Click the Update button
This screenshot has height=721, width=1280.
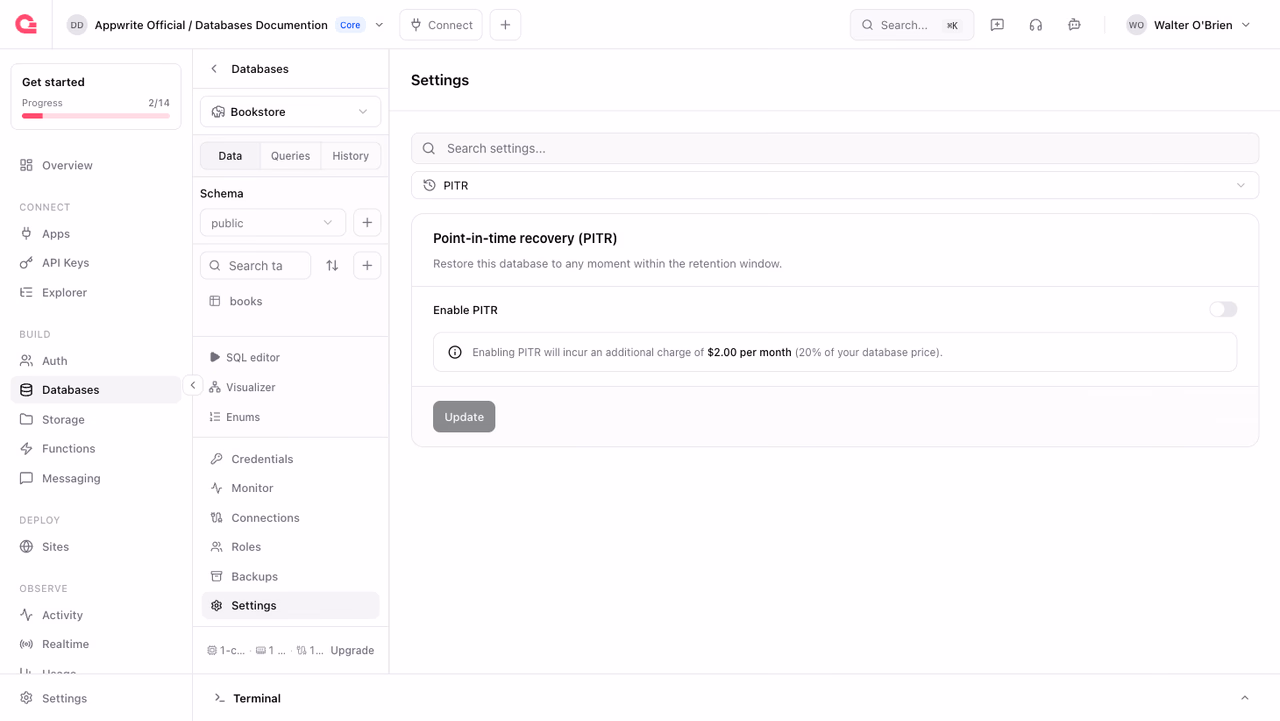tap(464, 417)
